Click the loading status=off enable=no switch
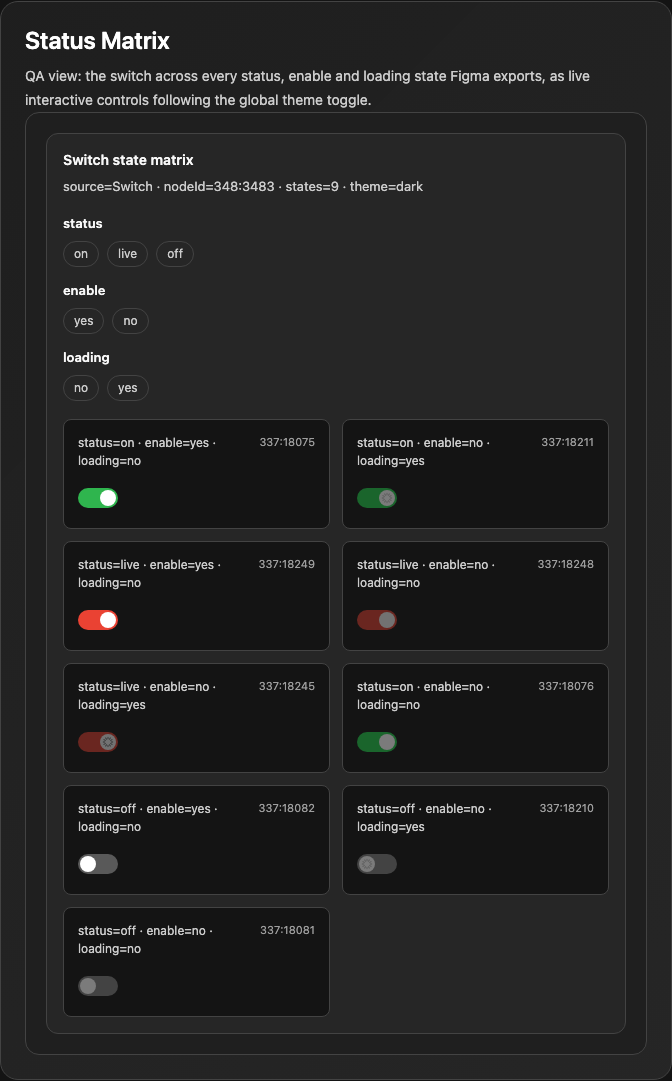672x1081 pixels. pos(377,864)
